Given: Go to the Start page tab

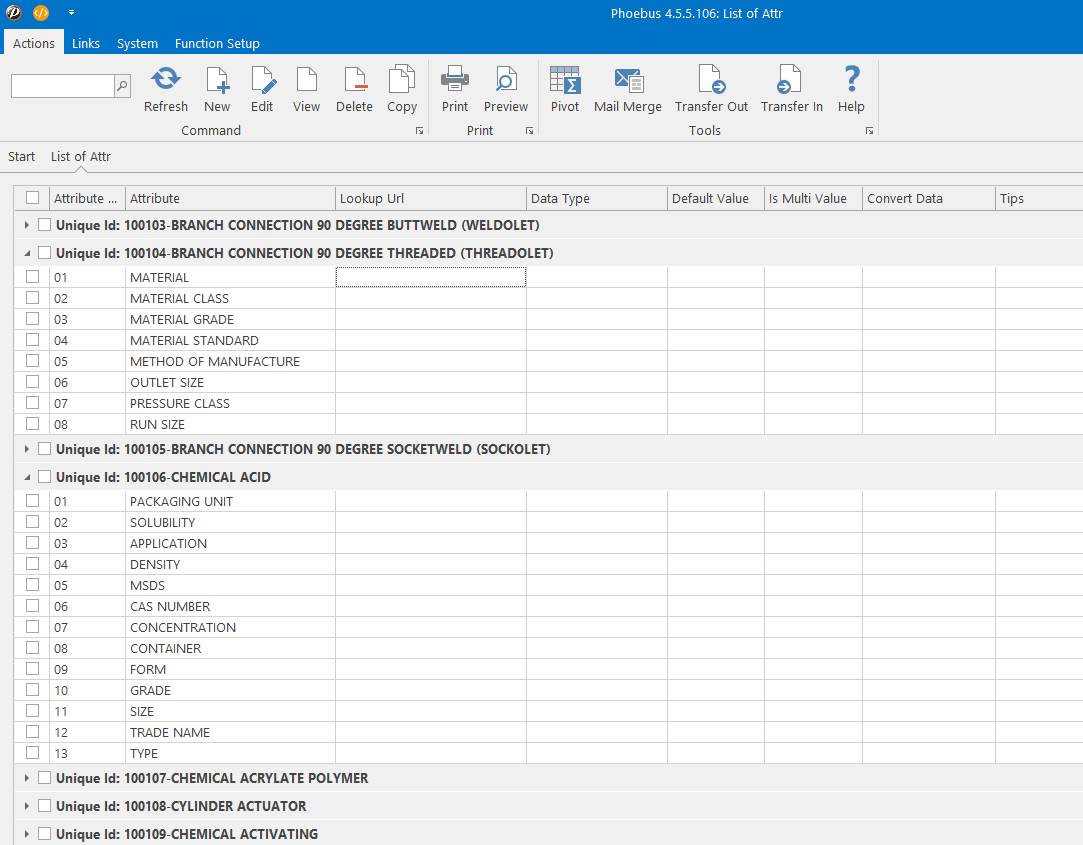Looking at the screenshot, I should pos(21,156).
